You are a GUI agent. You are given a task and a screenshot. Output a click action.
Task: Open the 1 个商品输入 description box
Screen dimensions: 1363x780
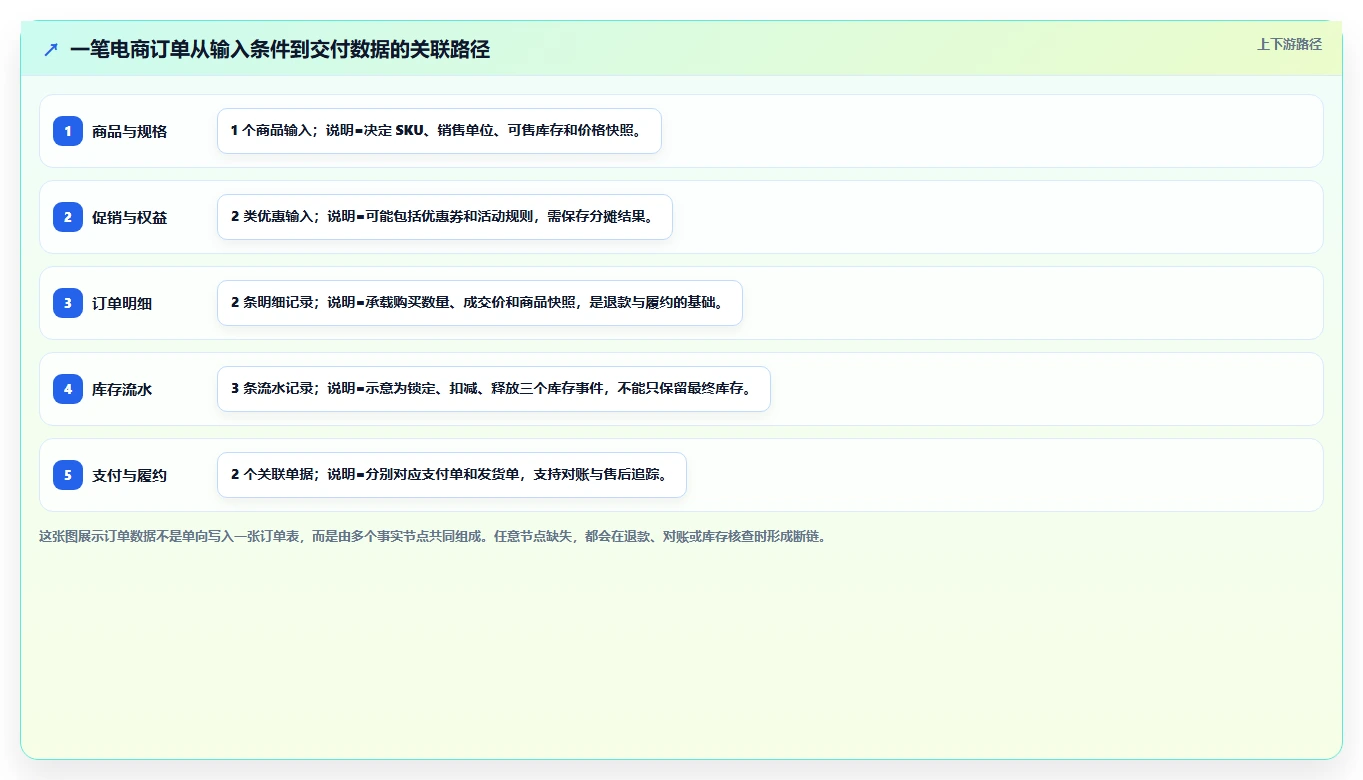pos(439,131)
